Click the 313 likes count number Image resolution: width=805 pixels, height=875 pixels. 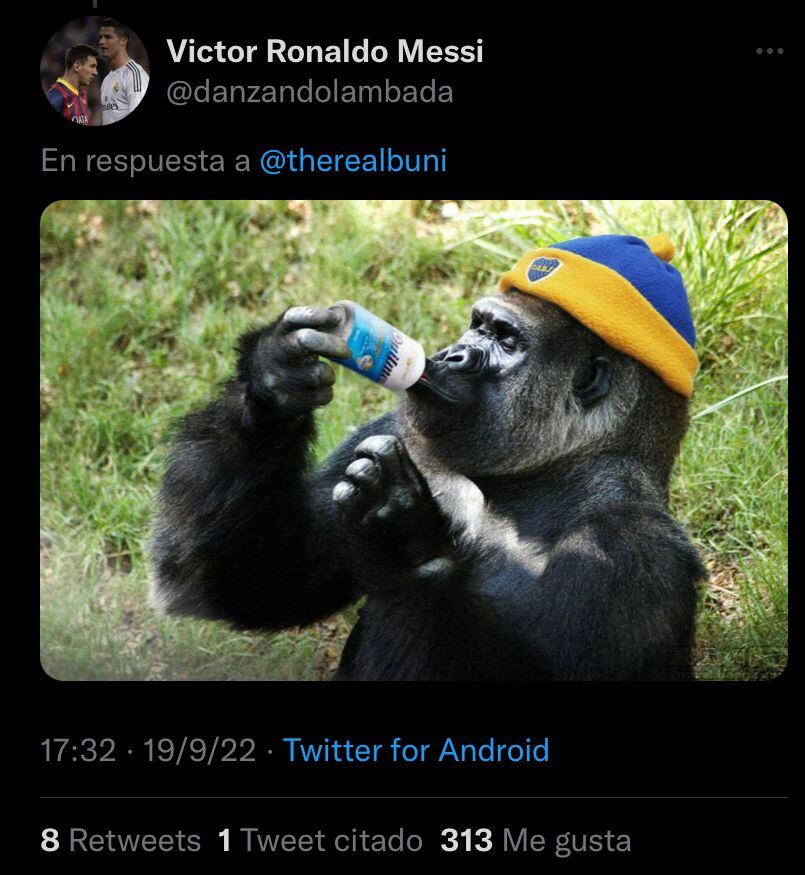(x=466, y=840)
